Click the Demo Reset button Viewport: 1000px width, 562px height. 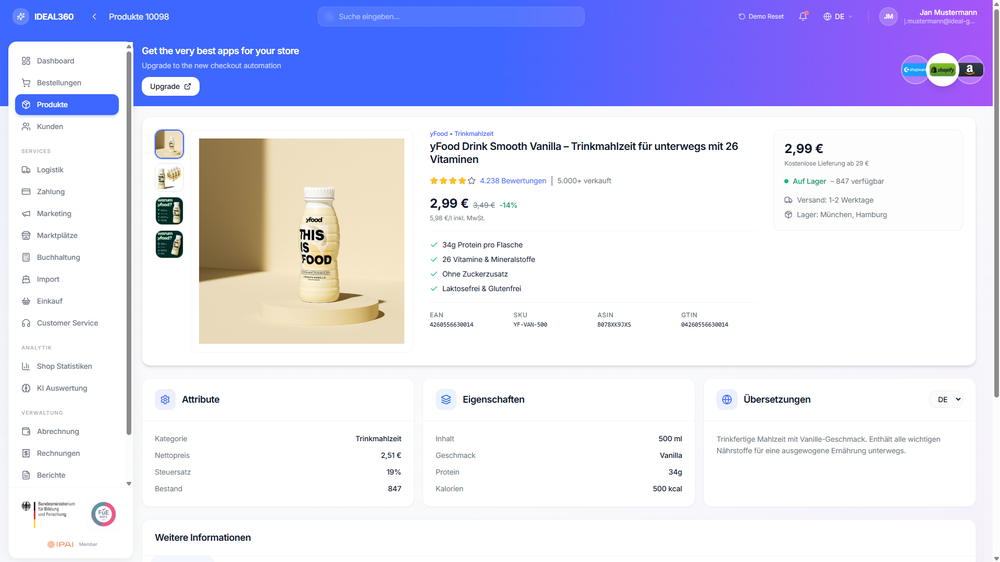point(761,17)
